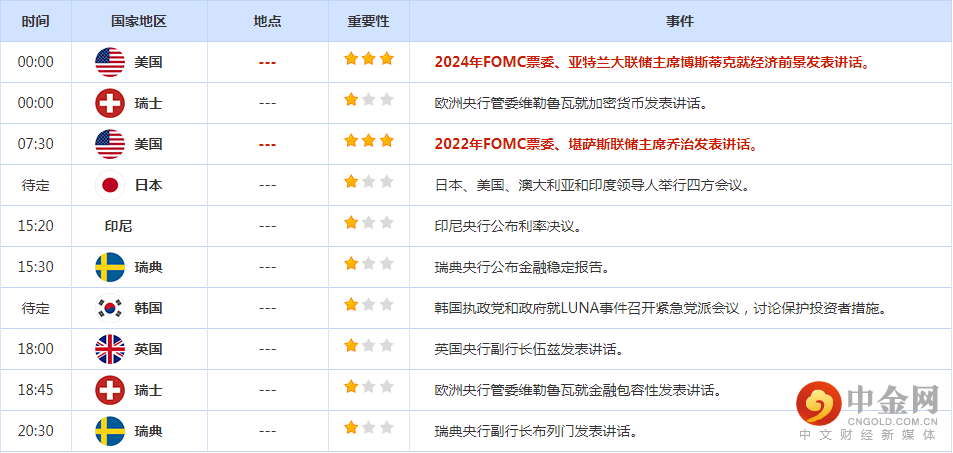953x453 pixels.
Task: Click the --- location in the 印尼 row
Action: (x=267, y=227)
